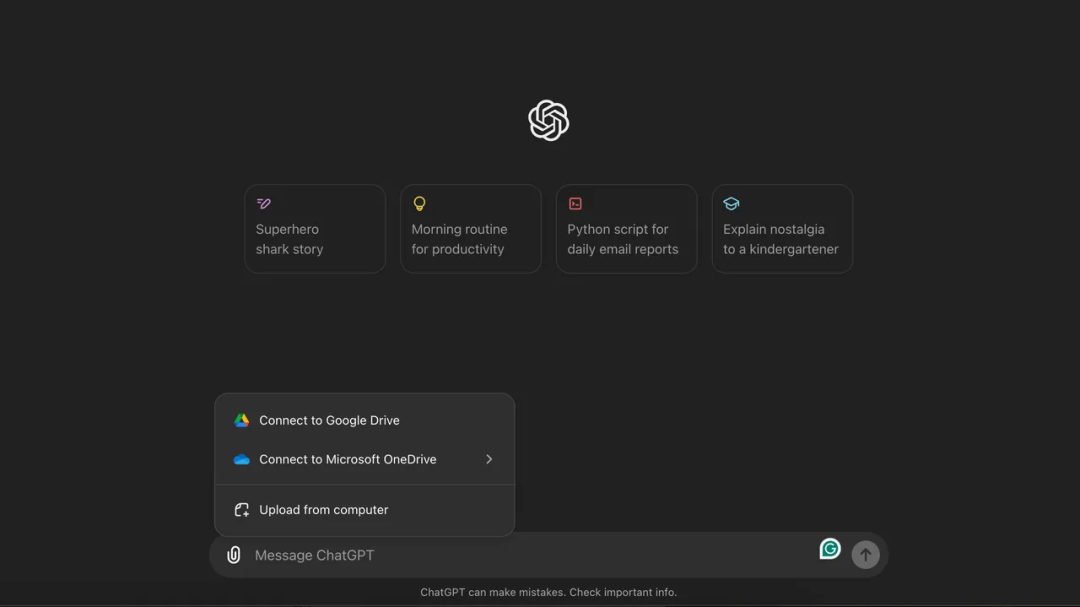Click the ChatGPT logo at center
Viewport: 1080px width, 607px height.
tap(548, 121)
